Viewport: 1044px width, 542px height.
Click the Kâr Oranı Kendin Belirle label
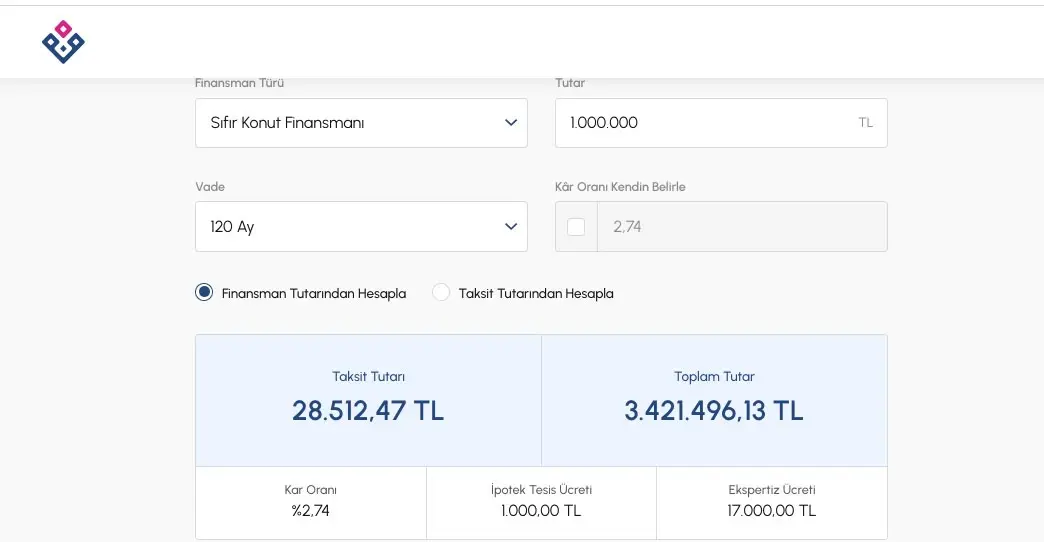coord(620,187)
